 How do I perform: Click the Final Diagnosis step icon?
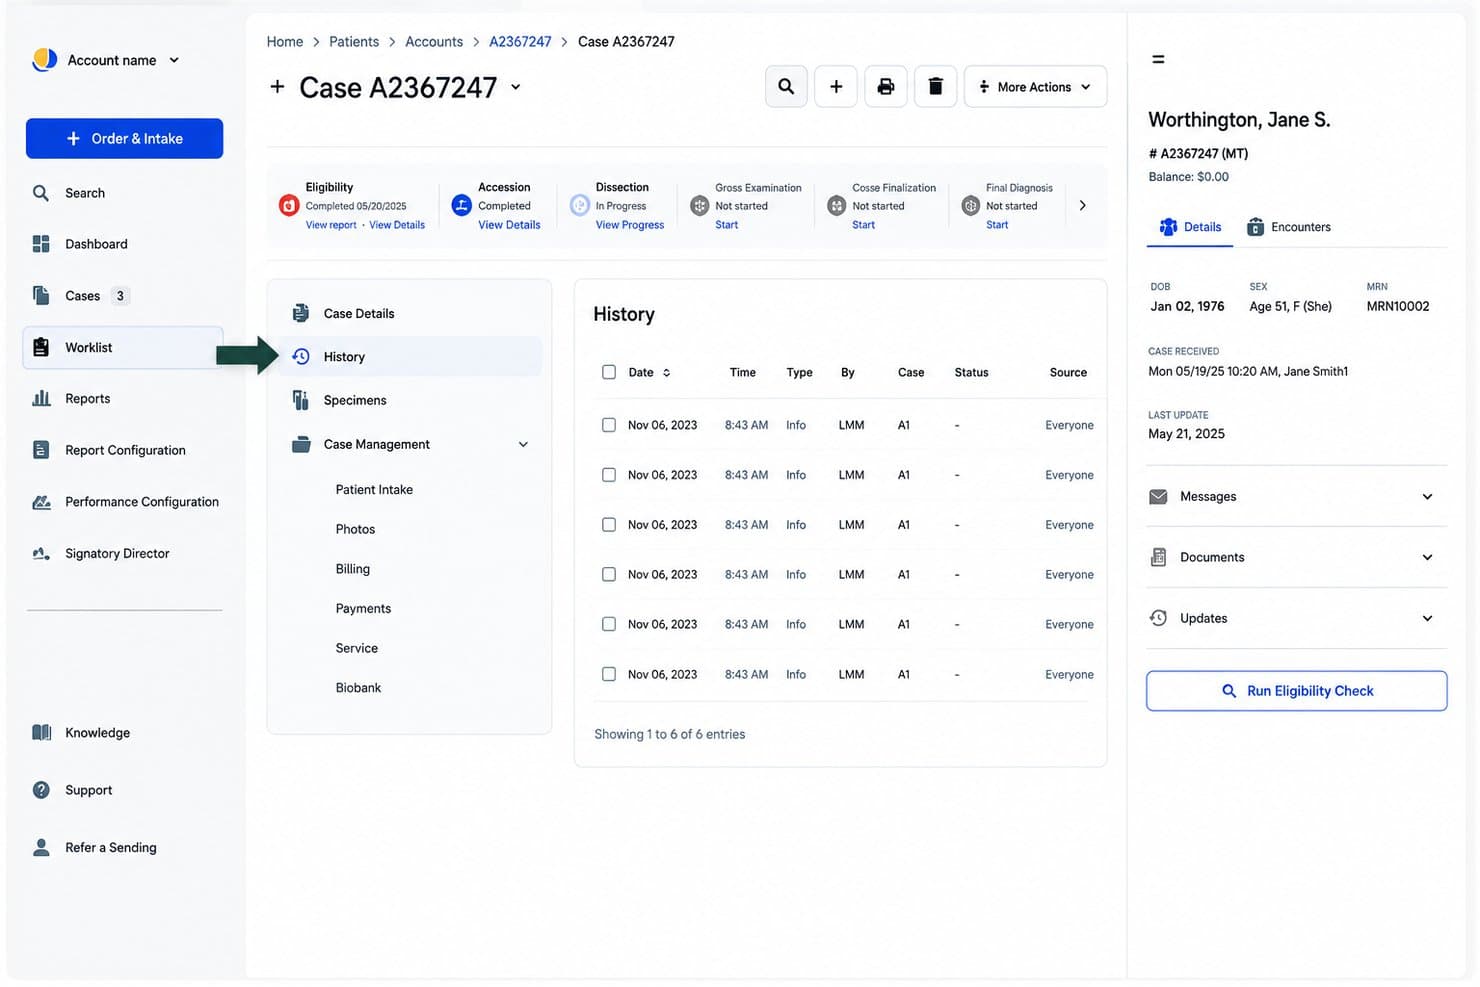tap(970, 206)
